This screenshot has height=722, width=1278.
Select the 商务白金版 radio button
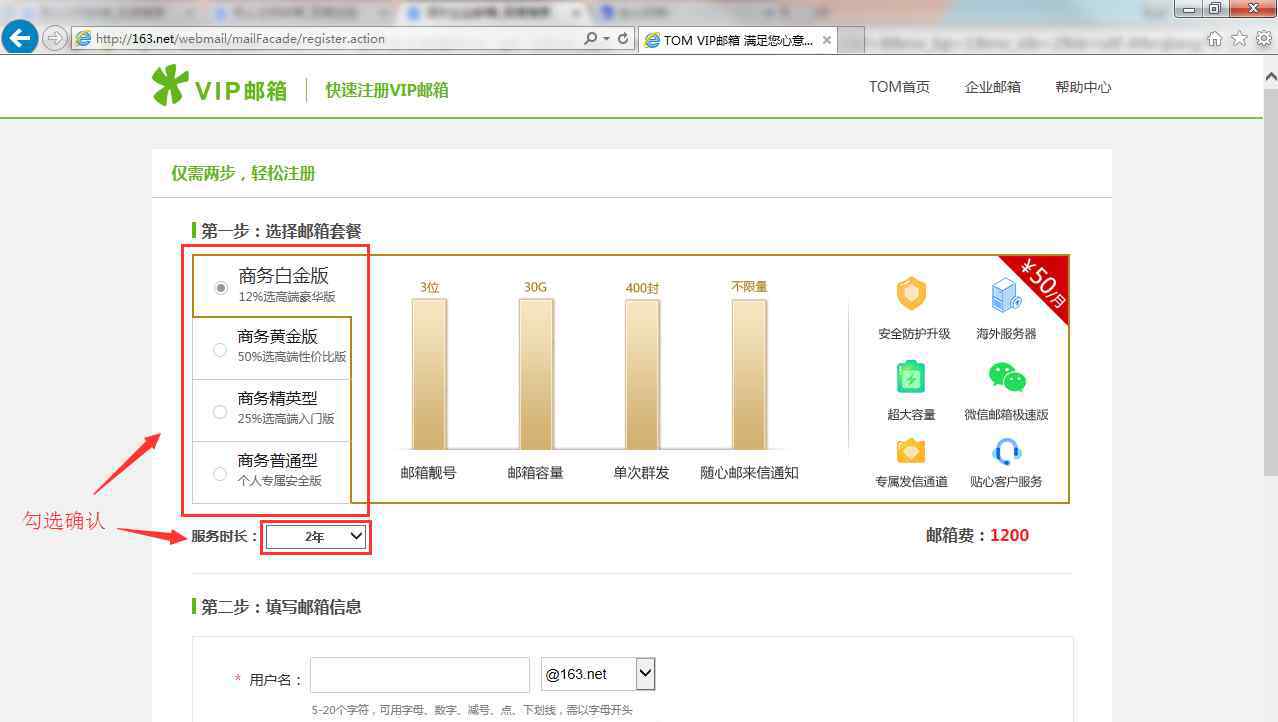[x=221, y=288]
